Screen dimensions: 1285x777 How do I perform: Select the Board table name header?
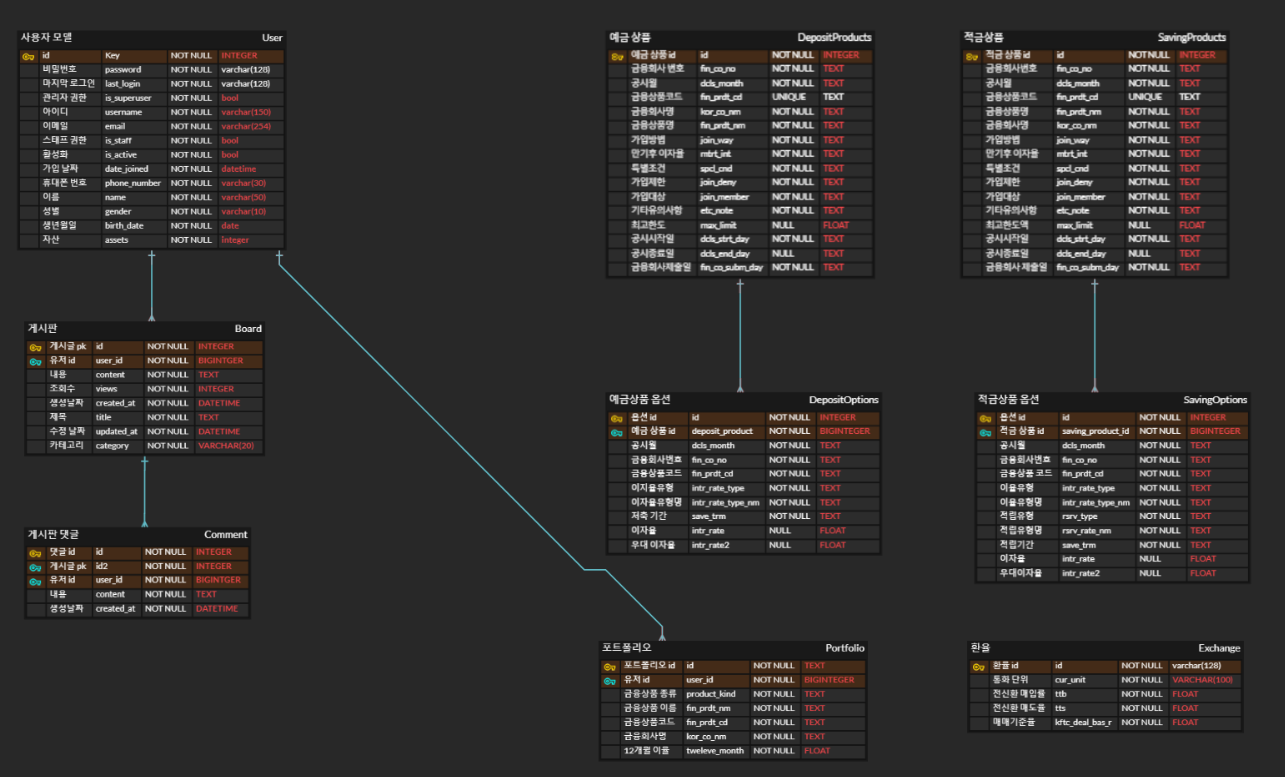(248, 329)
